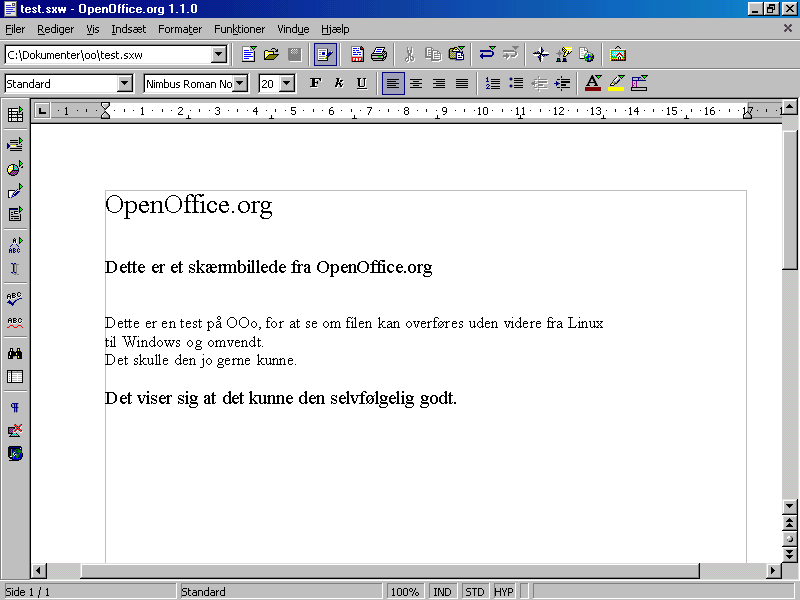Click document close X on menu bar
Image resolution: width=800 pixels, height=600 pixels.
[x=788, y=29]
